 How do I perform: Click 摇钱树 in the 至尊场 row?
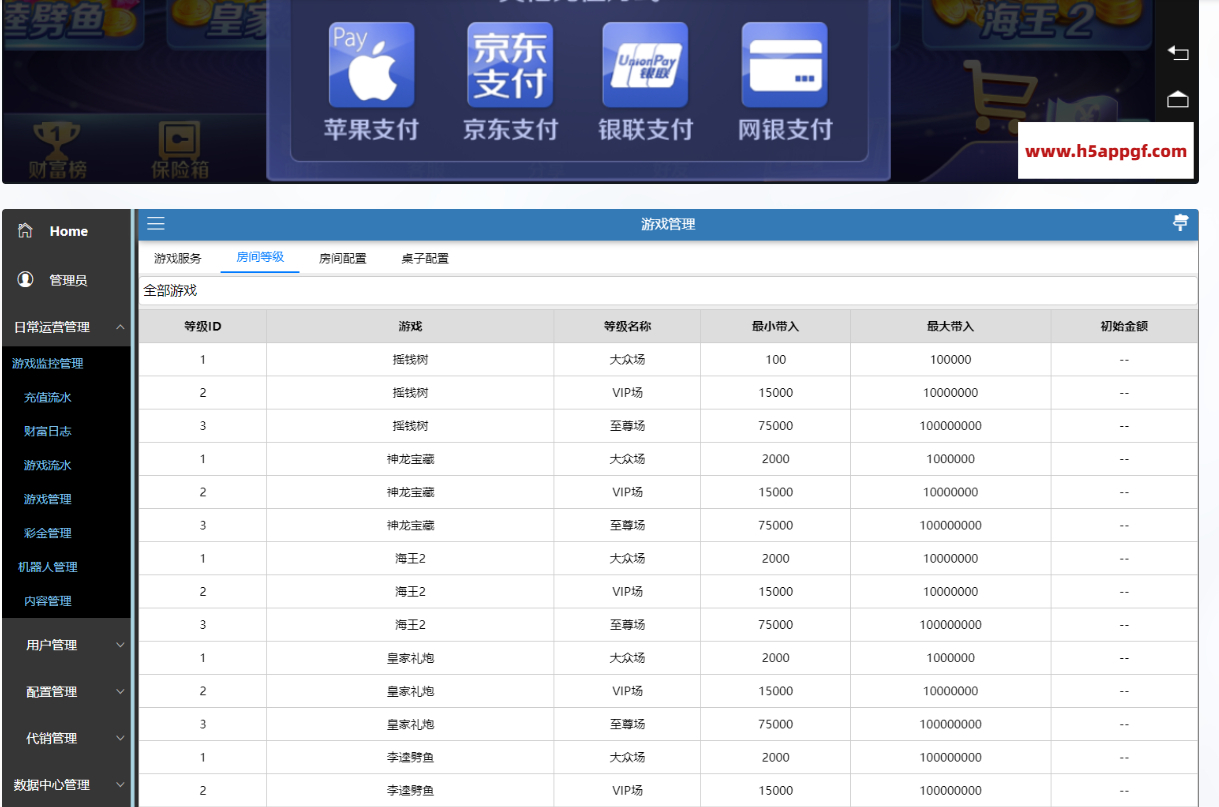(x=410, y=426)
